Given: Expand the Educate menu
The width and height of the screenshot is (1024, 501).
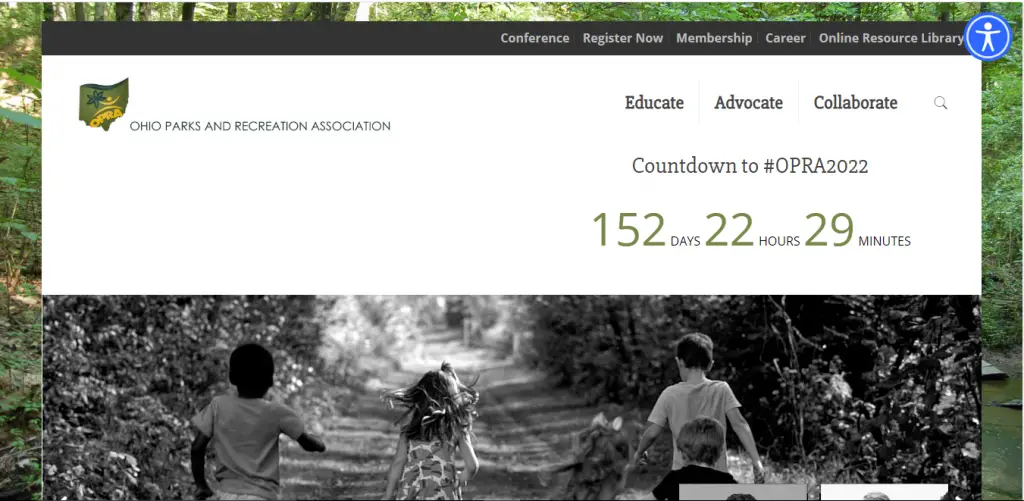Looking at the screenshot, I should click(654, 103).
